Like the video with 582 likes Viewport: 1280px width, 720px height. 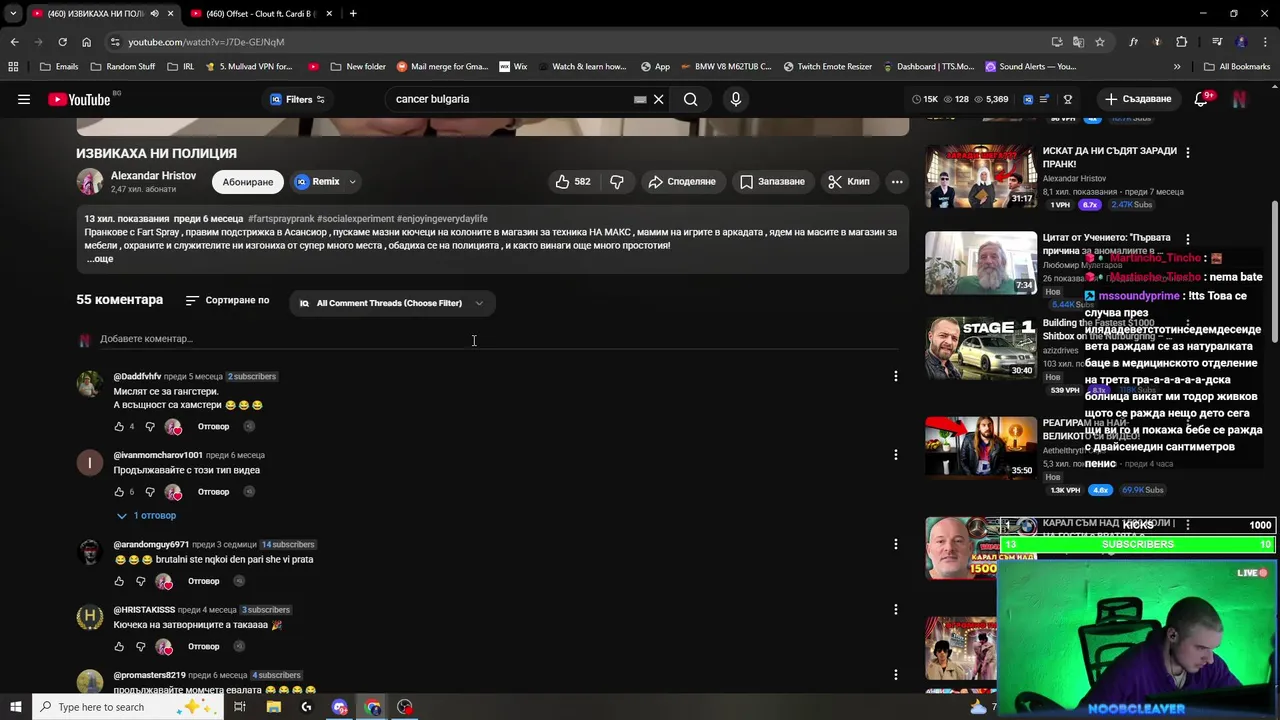[x=573, y=182]
